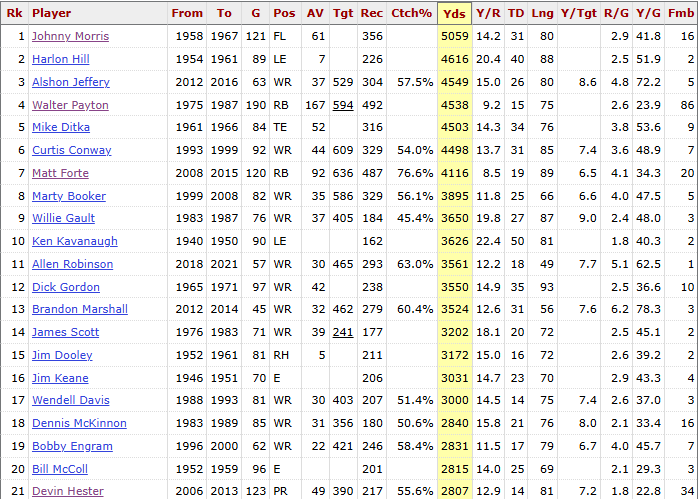Sort by Tgt targets header
Image resolution: width=698 pixels, height=499 pixels.
point(343,13)
